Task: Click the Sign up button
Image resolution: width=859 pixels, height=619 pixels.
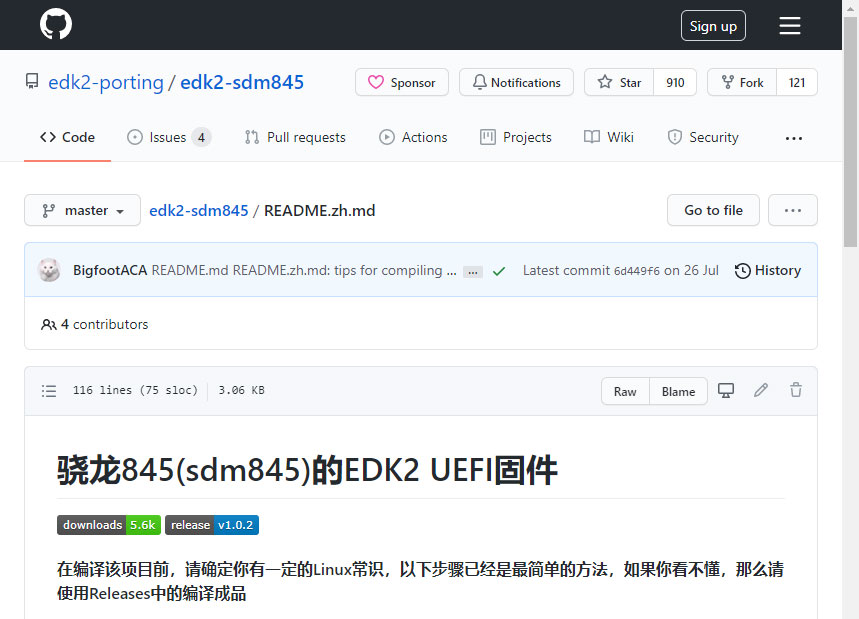Action: (712, 25)
